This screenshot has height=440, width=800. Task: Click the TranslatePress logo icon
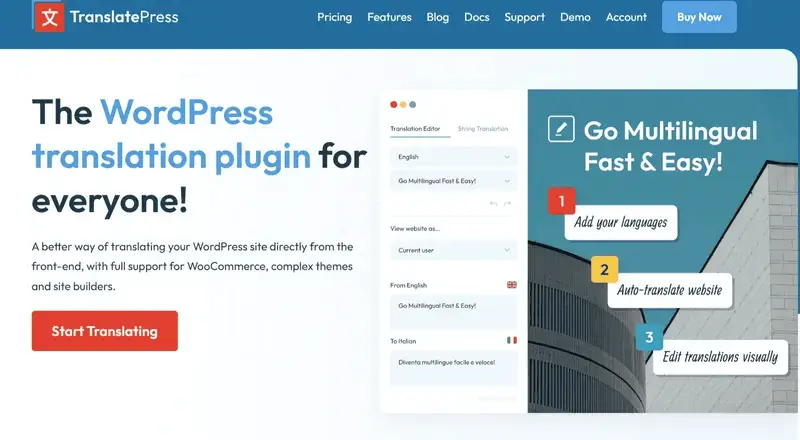[49, 16]
